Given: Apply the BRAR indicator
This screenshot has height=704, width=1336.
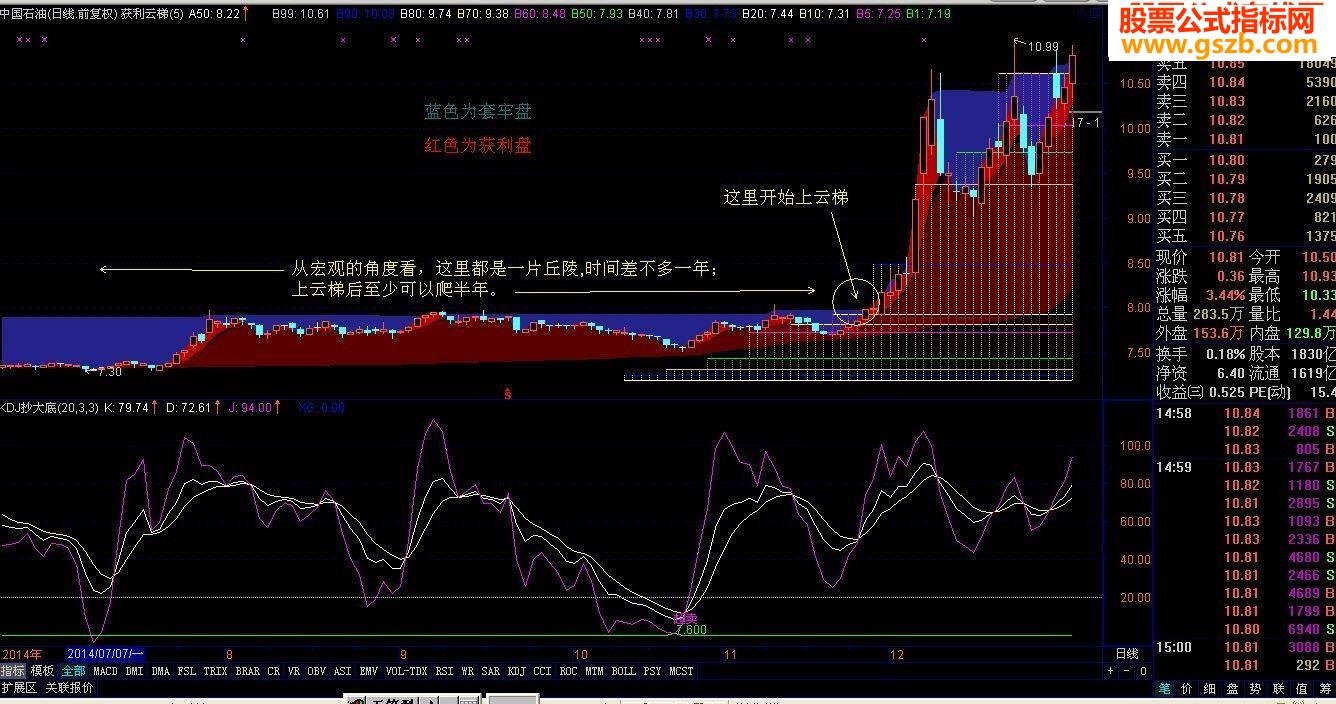Looking at the screenshot, I should [x=247, y=671].
